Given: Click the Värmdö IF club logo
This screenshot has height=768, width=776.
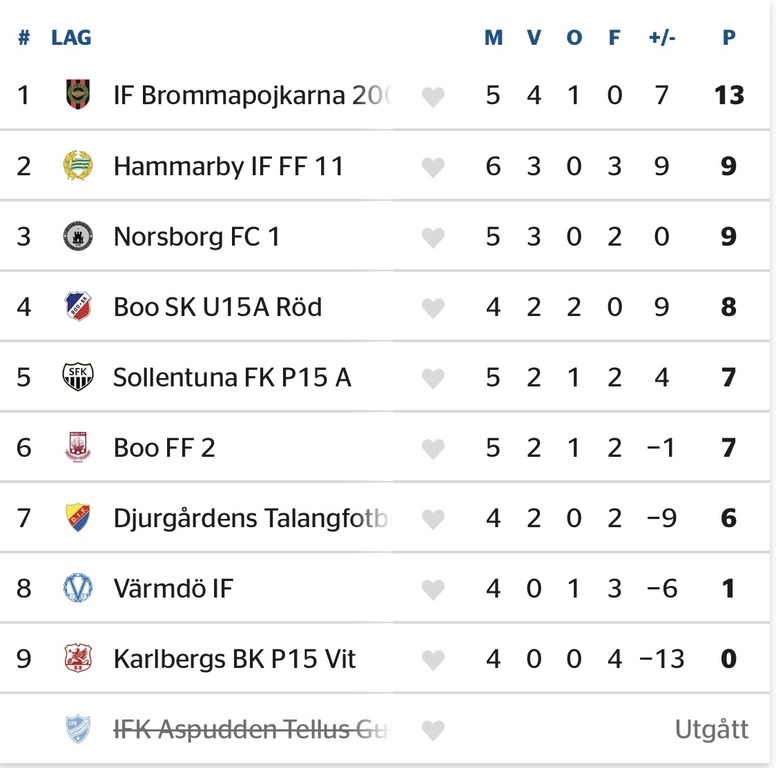Looking at the screenshot, I should pyautogui.click(x=78, y=588).
